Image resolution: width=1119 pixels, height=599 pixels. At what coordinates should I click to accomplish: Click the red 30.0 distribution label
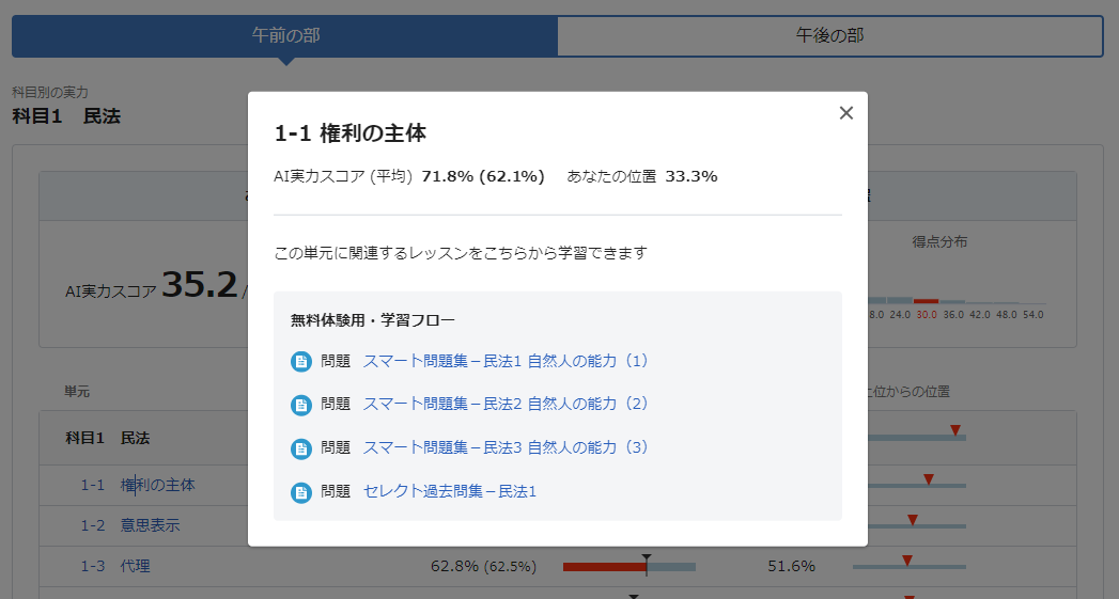point(926,315)
